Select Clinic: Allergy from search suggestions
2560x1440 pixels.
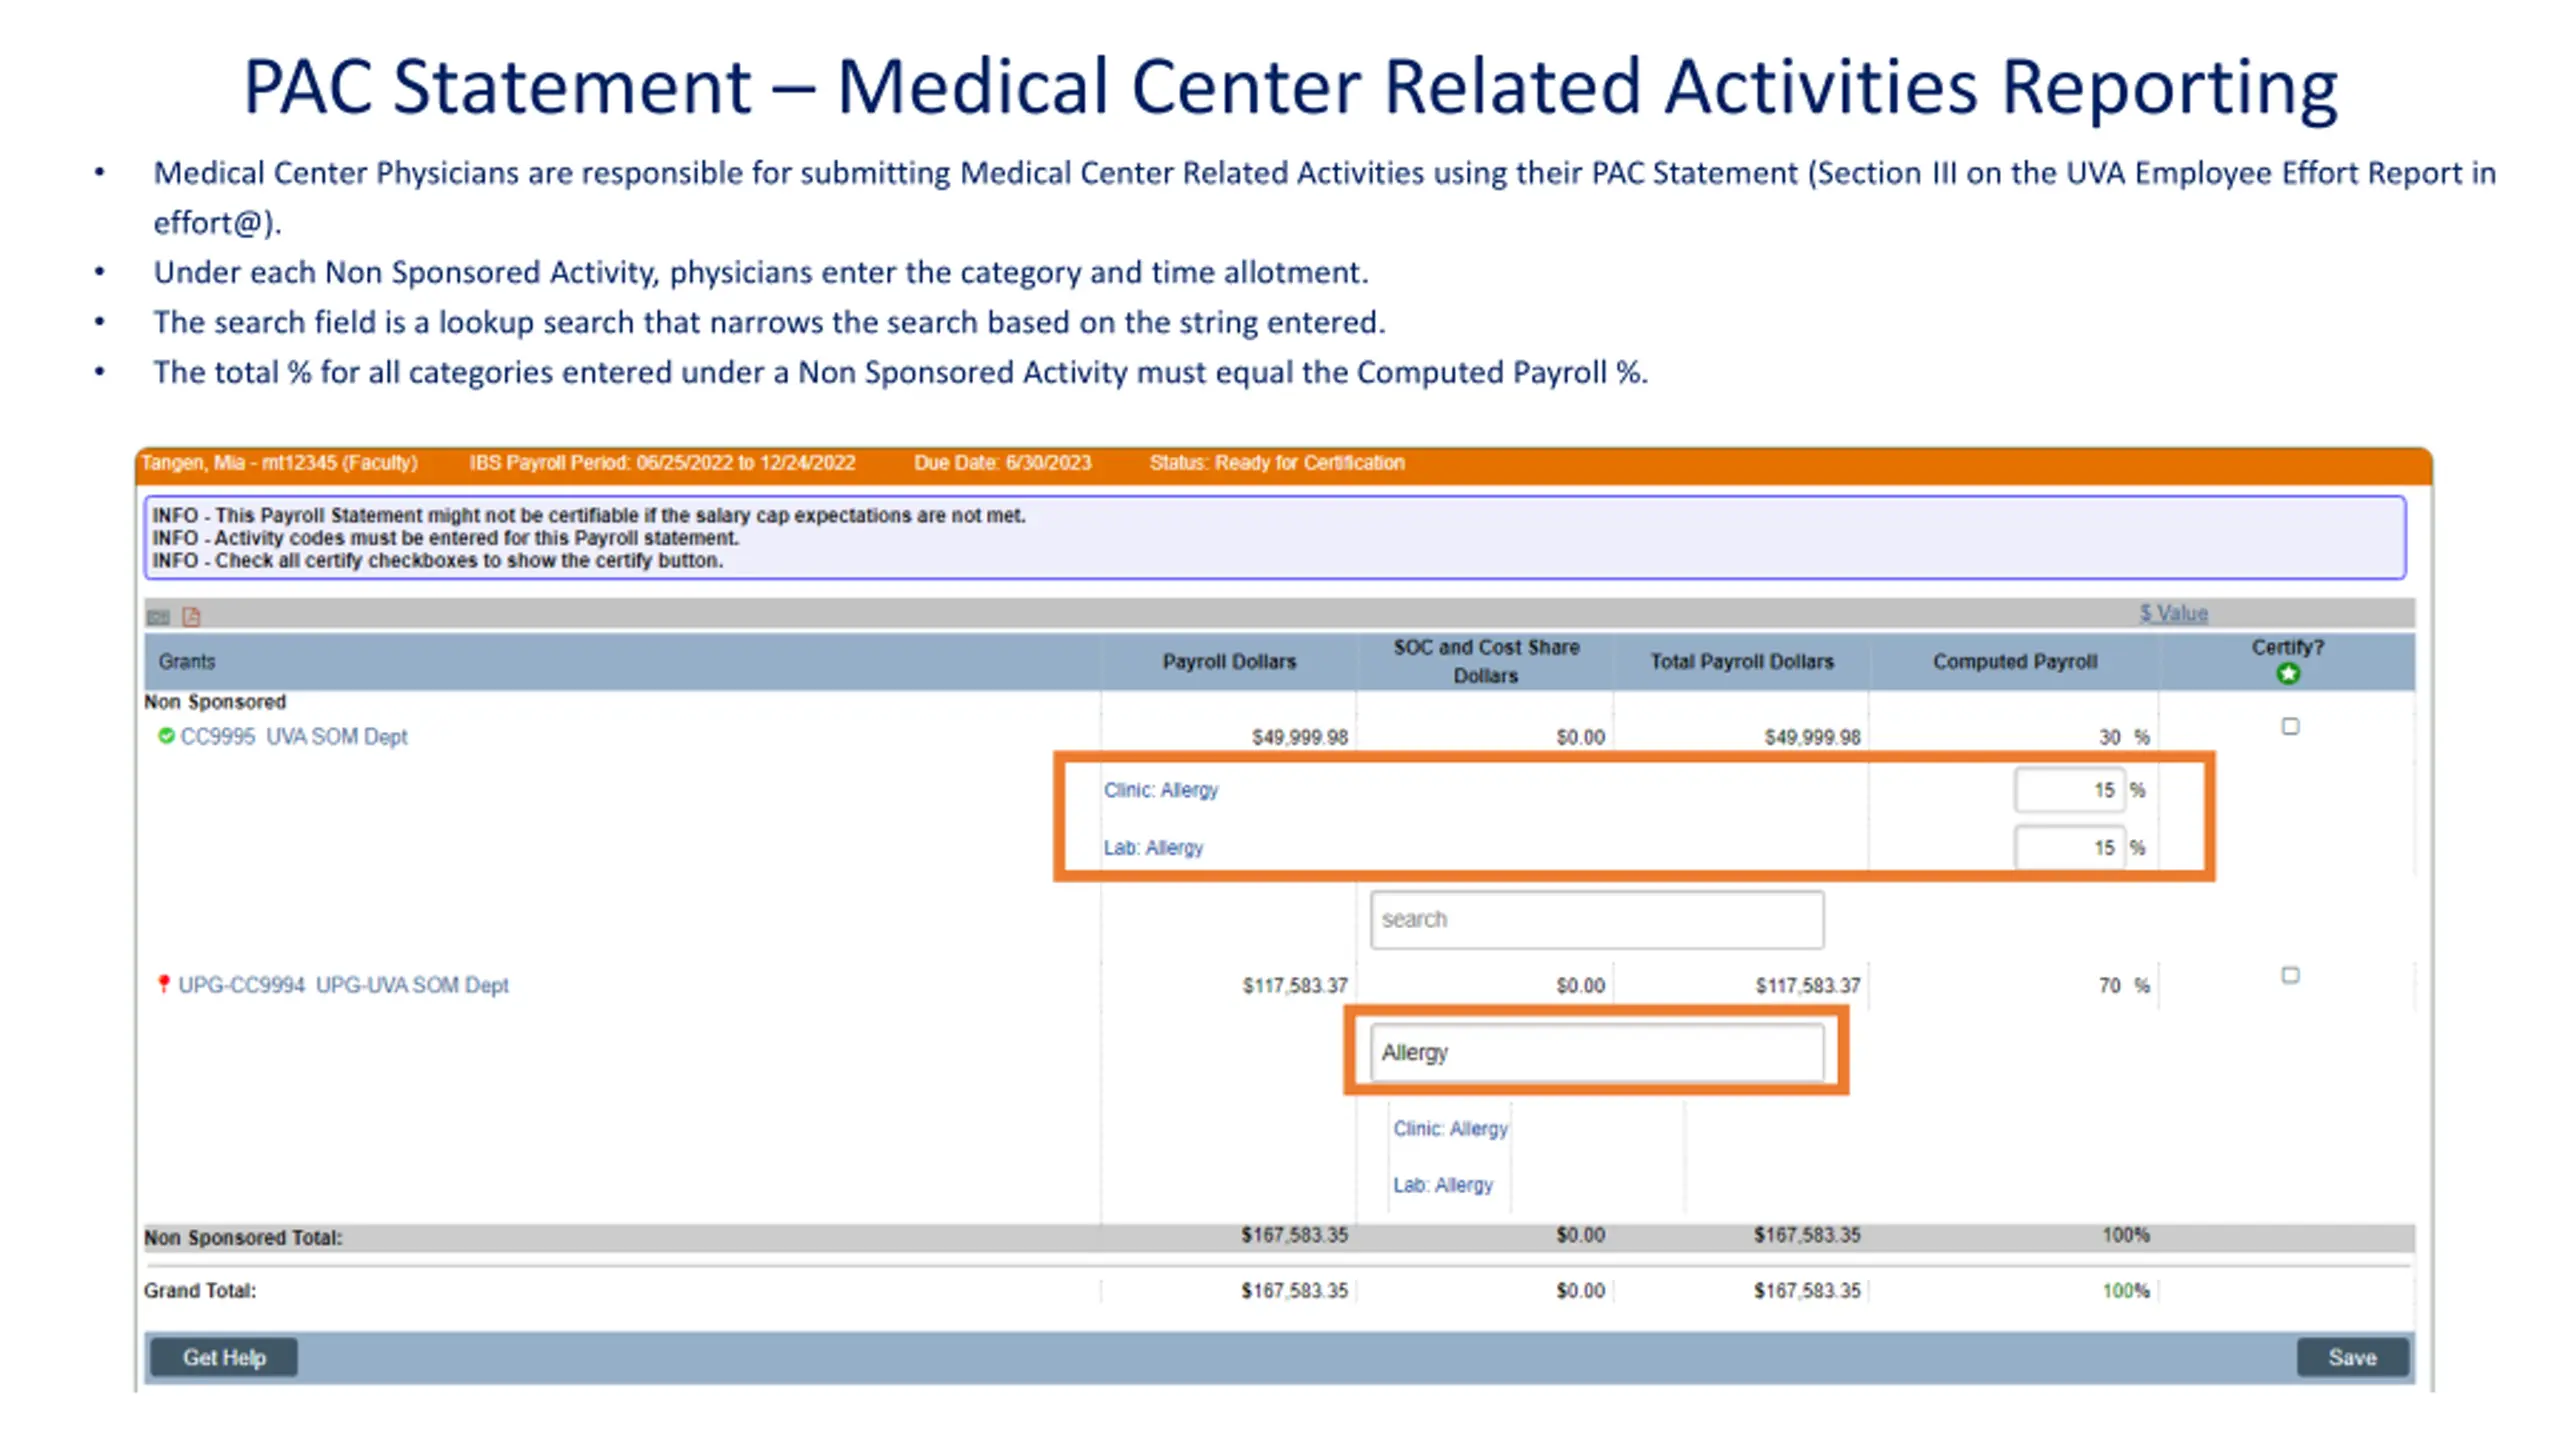coord(1450,1129)
